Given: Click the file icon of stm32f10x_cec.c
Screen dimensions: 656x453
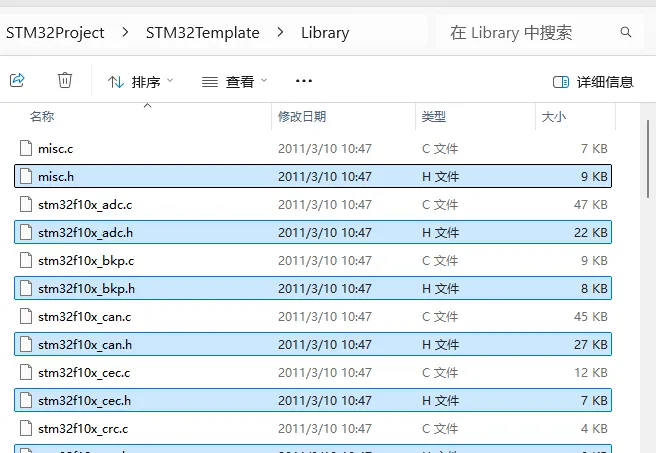Looking at the screenshot, I should 26,372.
